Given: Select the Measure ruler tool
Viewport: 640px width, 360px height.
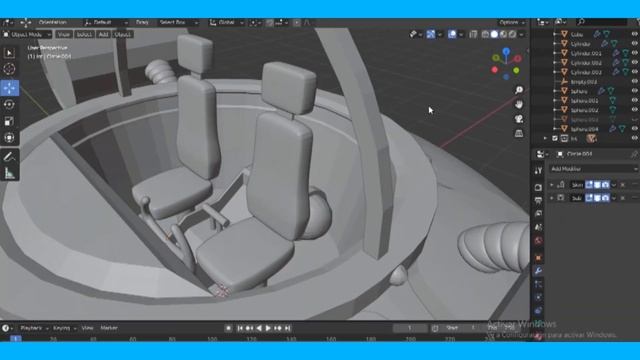Looking at the screenshot, I should click(x=9, y=173).
